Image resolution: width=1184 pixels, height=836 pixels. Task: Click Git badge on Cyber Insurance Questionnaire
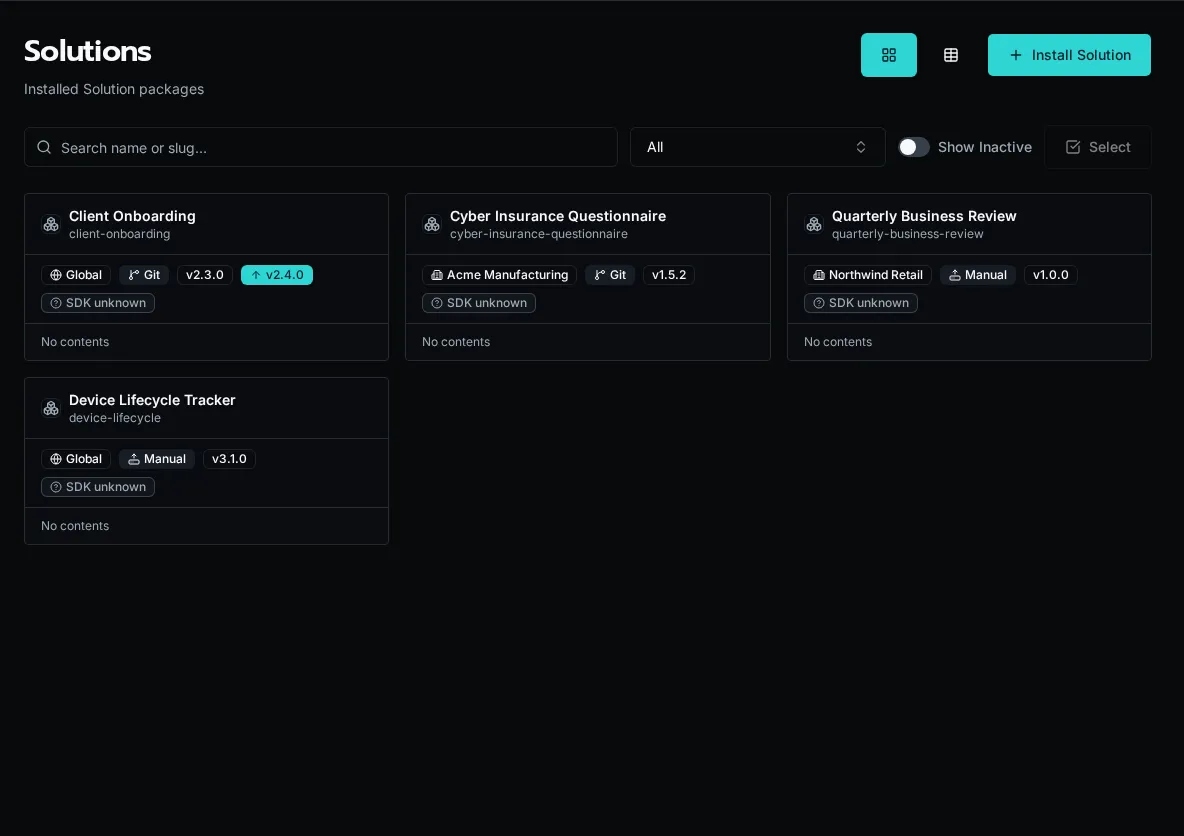[x=610, y=275]
